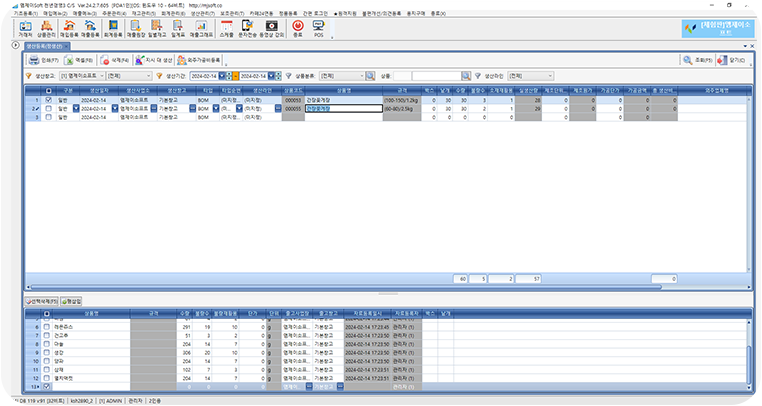
Task: Click the 선택삭제(F5) button
Action: click(42, 301)
